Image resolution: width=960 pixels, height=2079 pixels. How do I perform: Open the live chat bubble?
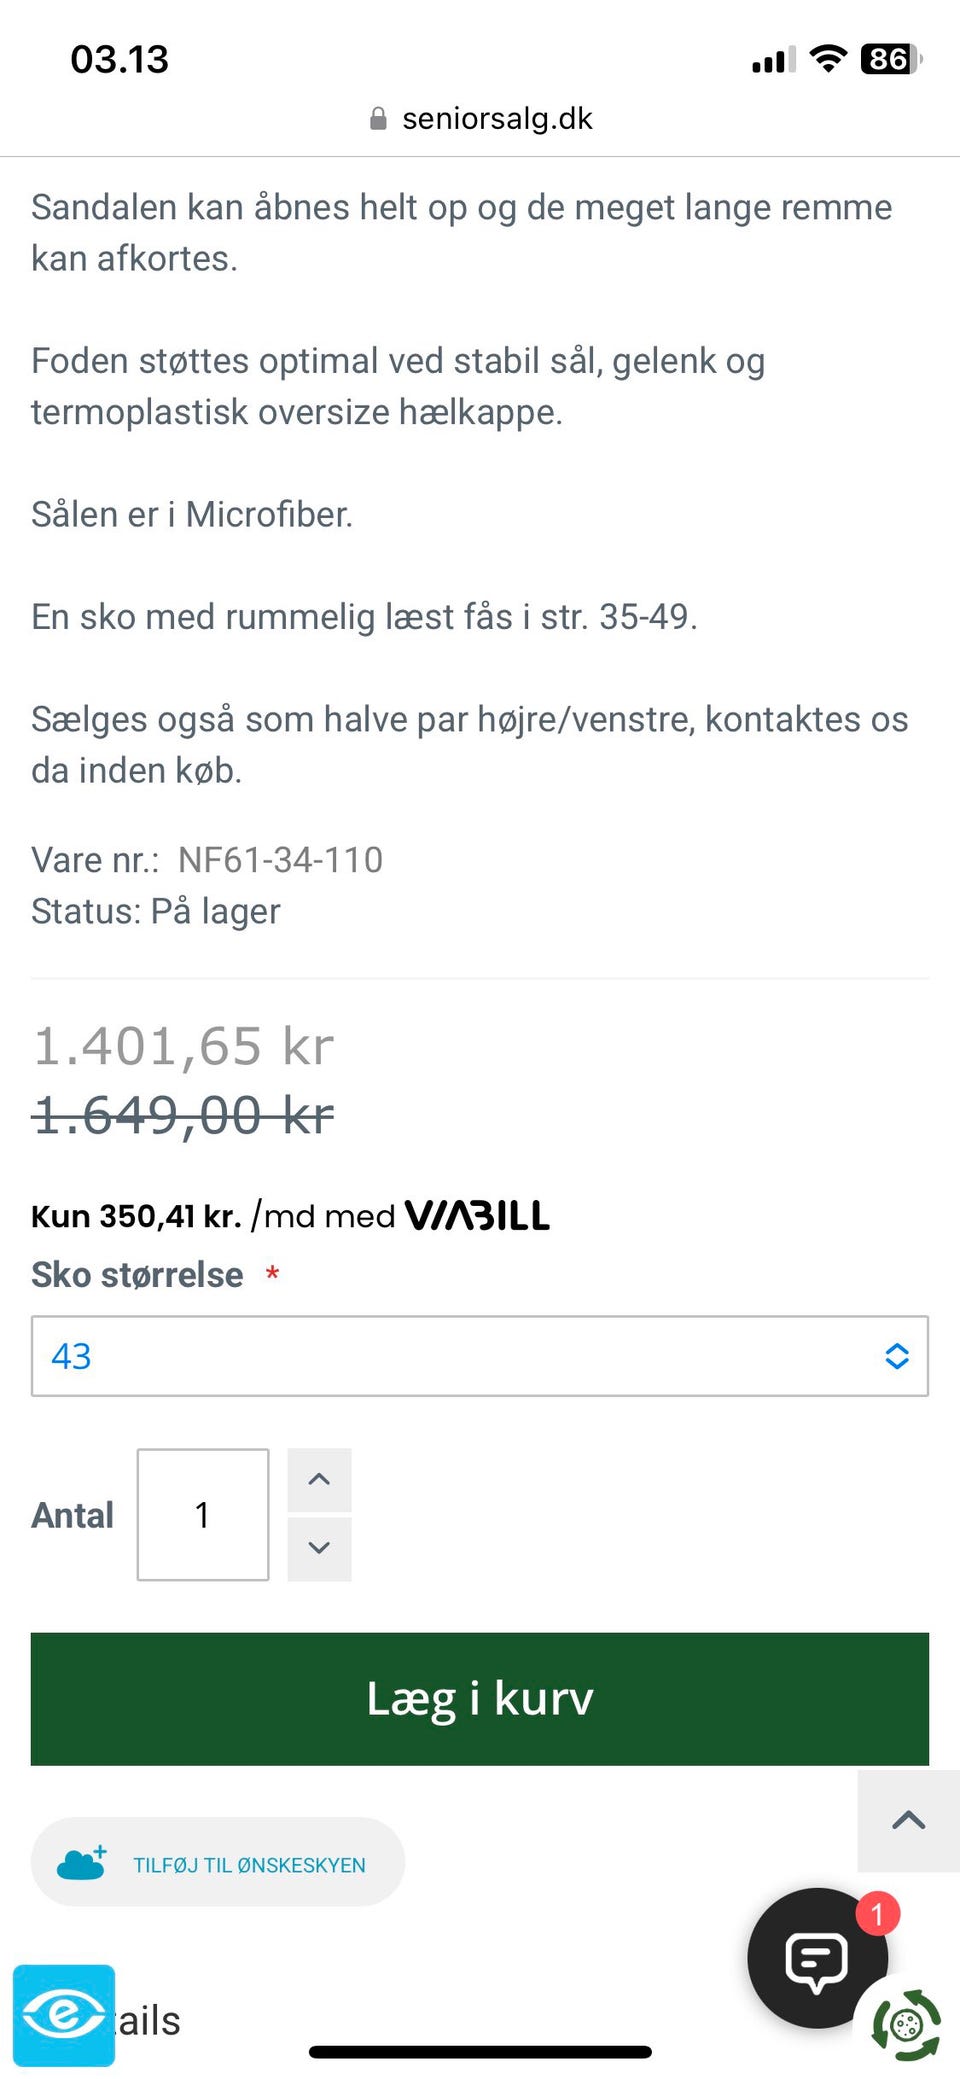817,1958
